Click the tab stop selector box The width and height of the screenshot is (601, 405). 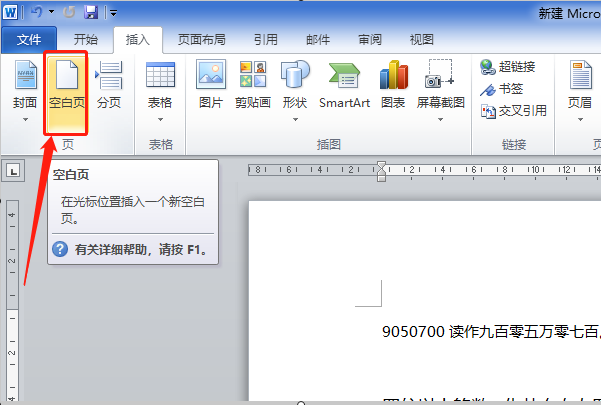(x=13, y=171)
